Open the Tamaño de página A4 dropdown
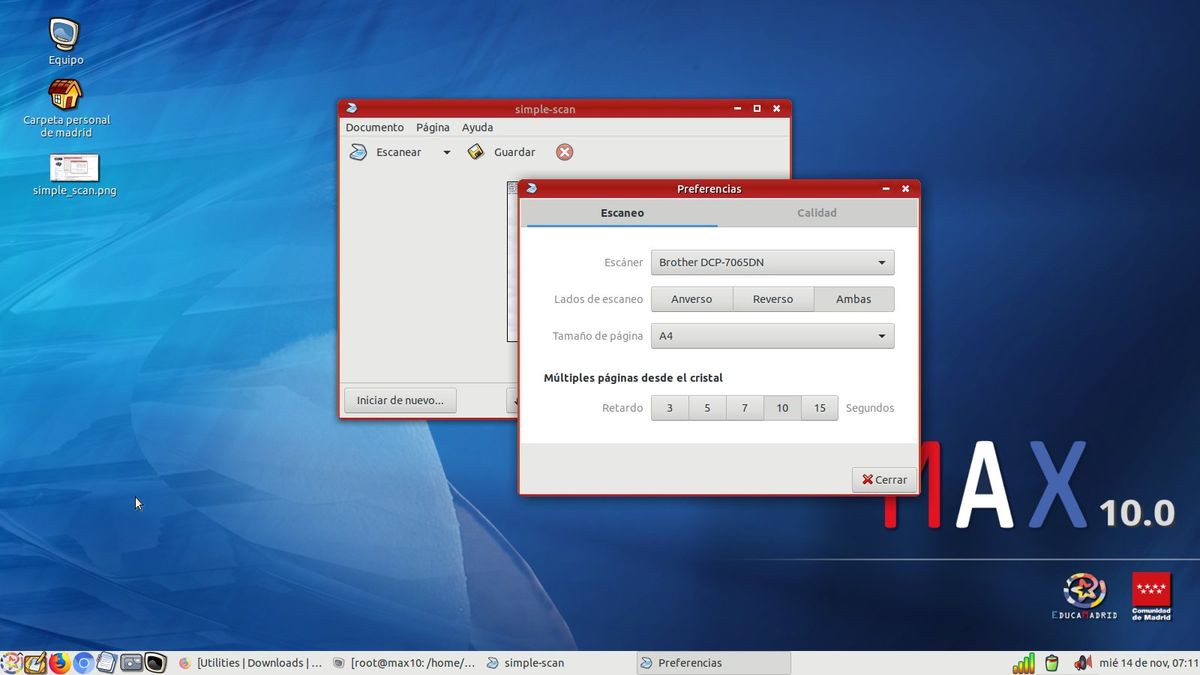1200x675 pixels. pos(773,336)
